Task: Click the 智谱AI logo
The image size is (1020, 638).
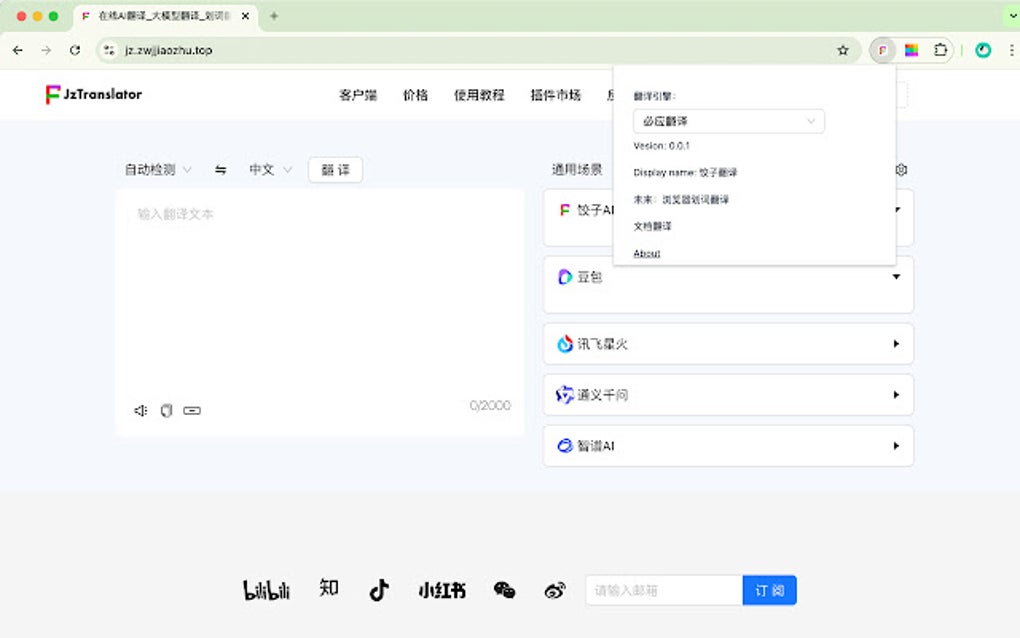Action: tap(565, 445)
